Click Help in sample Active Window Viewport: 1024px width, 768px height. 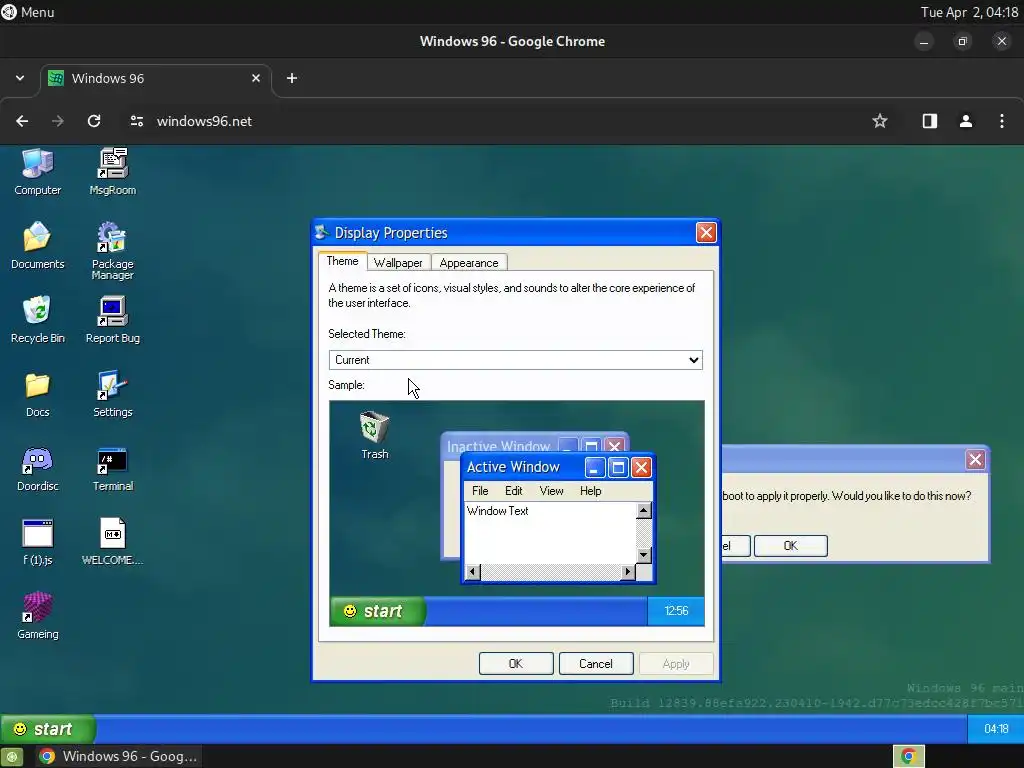(x=590, y=491)
